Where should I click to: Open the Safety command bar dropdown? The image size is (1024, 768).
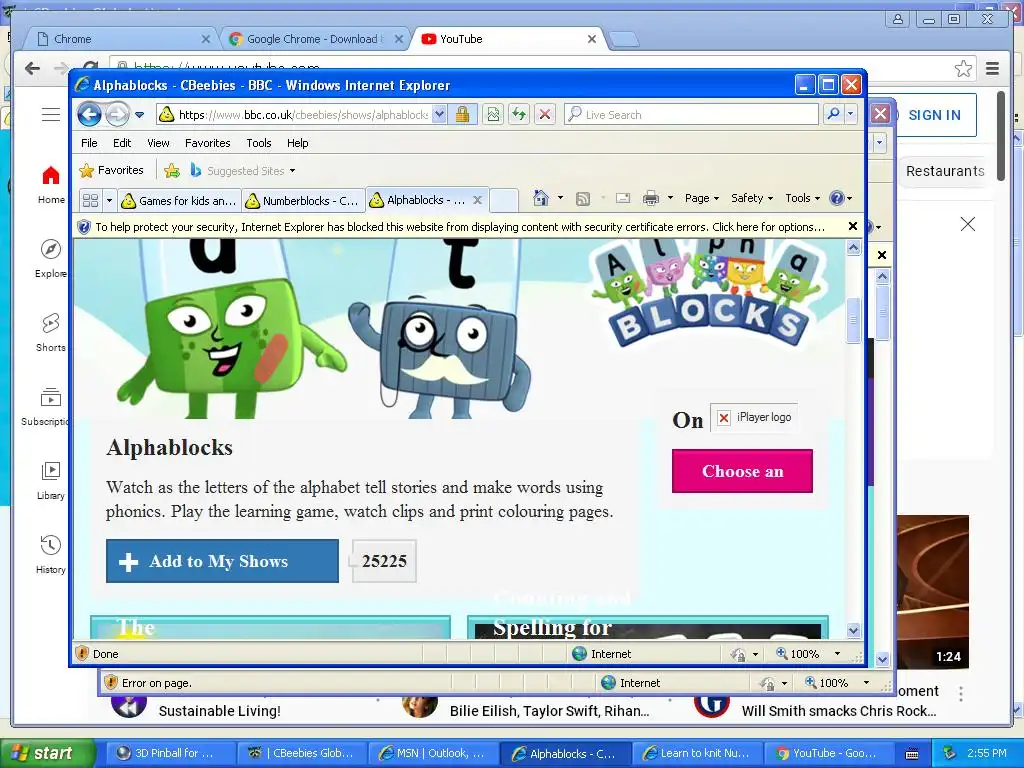(752, 198)
